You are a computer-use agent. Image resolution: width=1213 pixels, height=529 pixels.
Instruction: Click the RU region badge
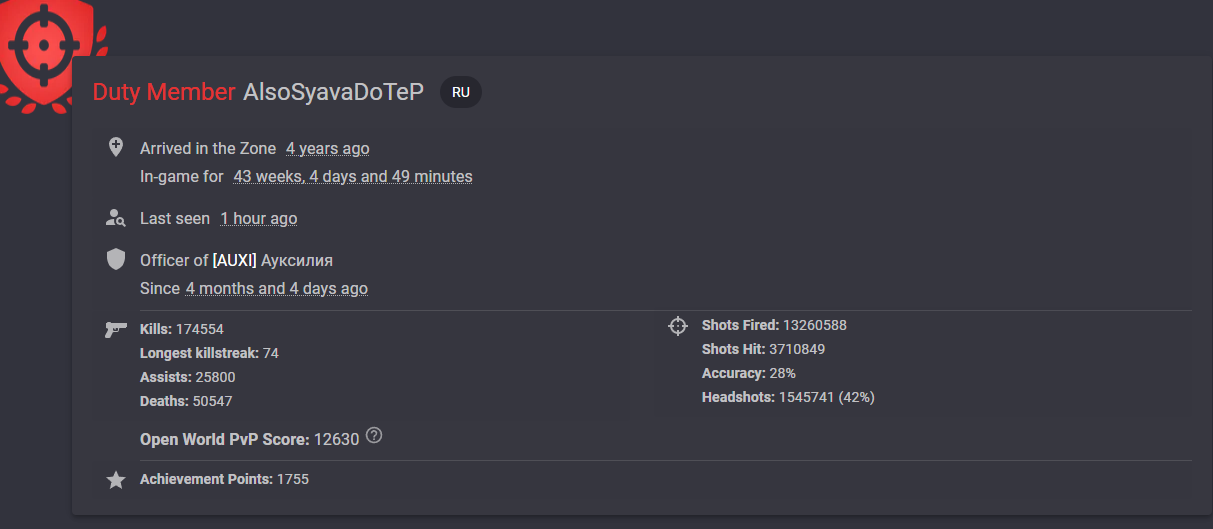461,92
